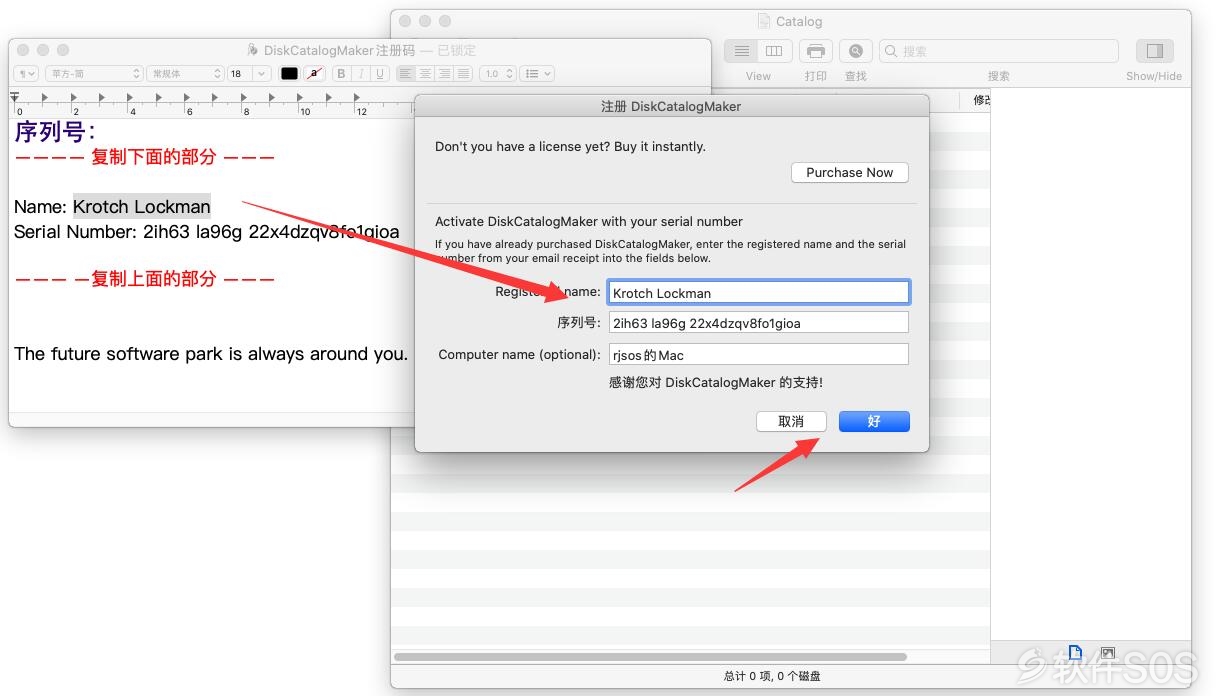This screenshot has width=1216, height=696.
Task: Click the highlighted name Krotch Lockman in TextEdit
Action: 142,207
